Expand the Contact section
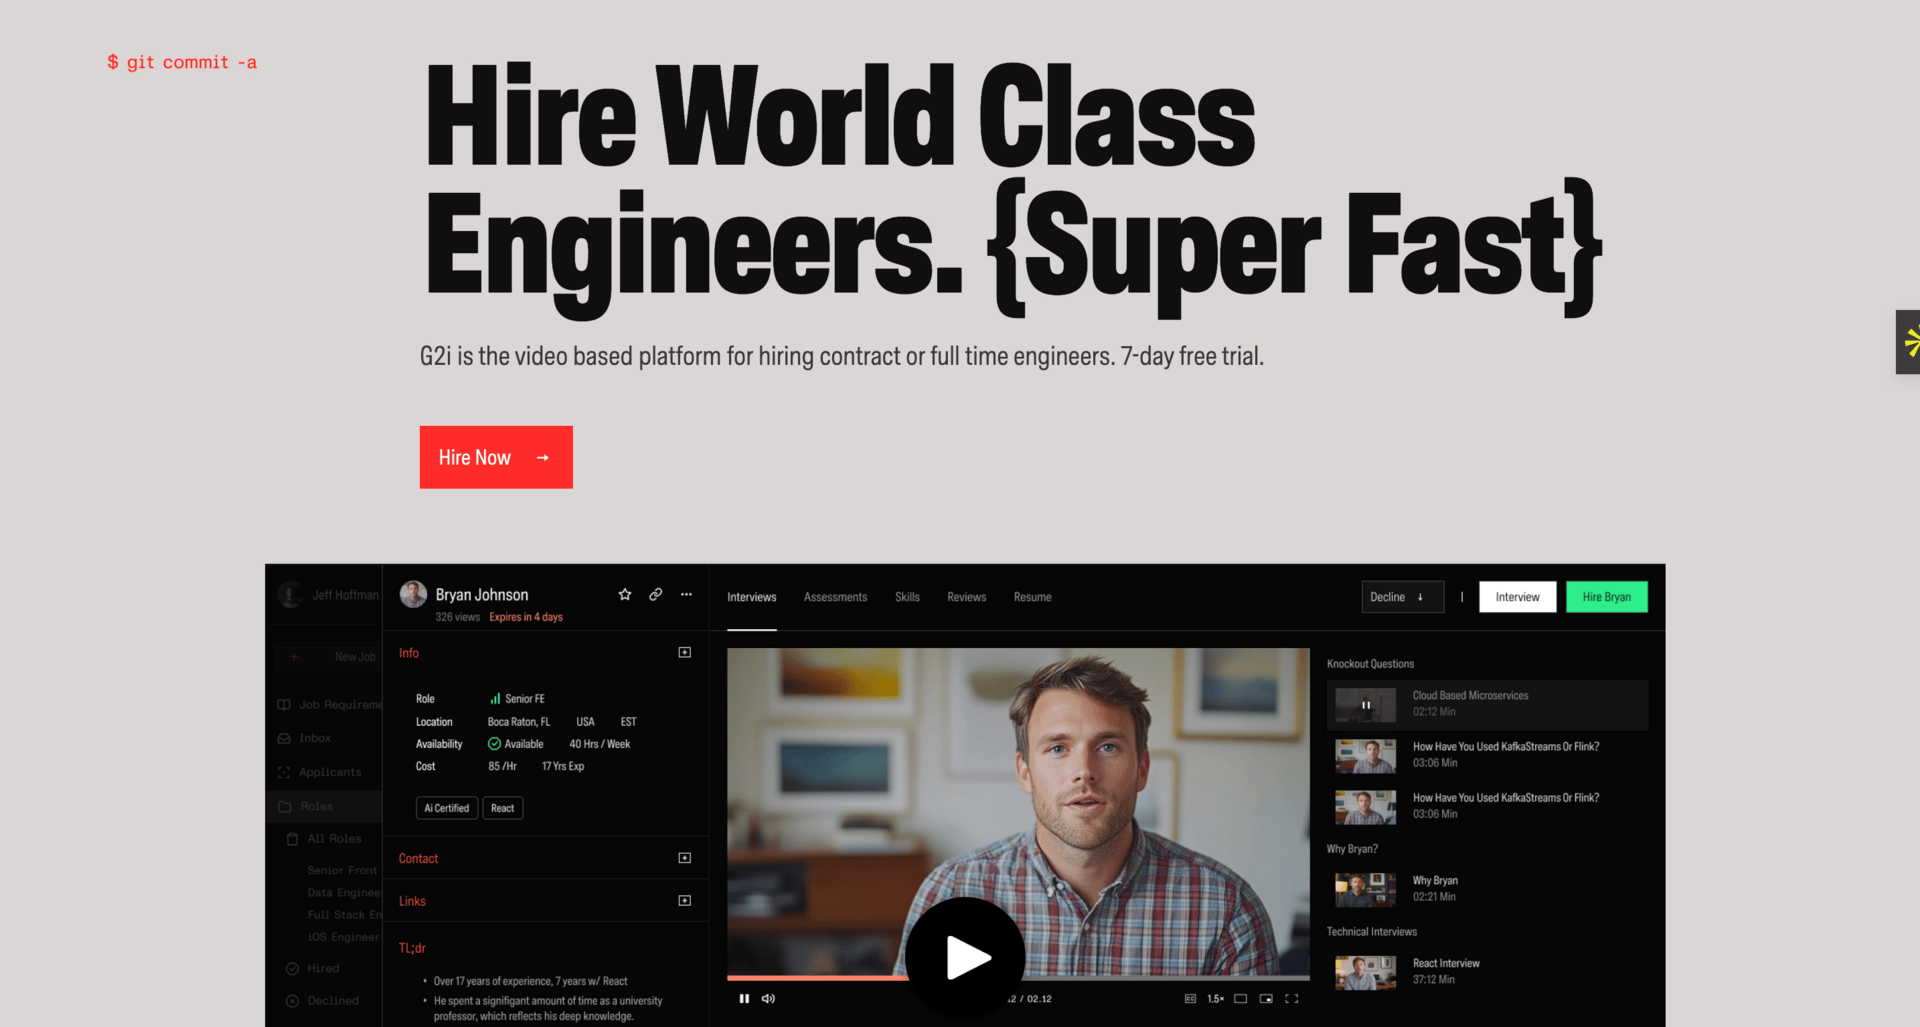This screenshot has width=1920, height=1027. 685,858
